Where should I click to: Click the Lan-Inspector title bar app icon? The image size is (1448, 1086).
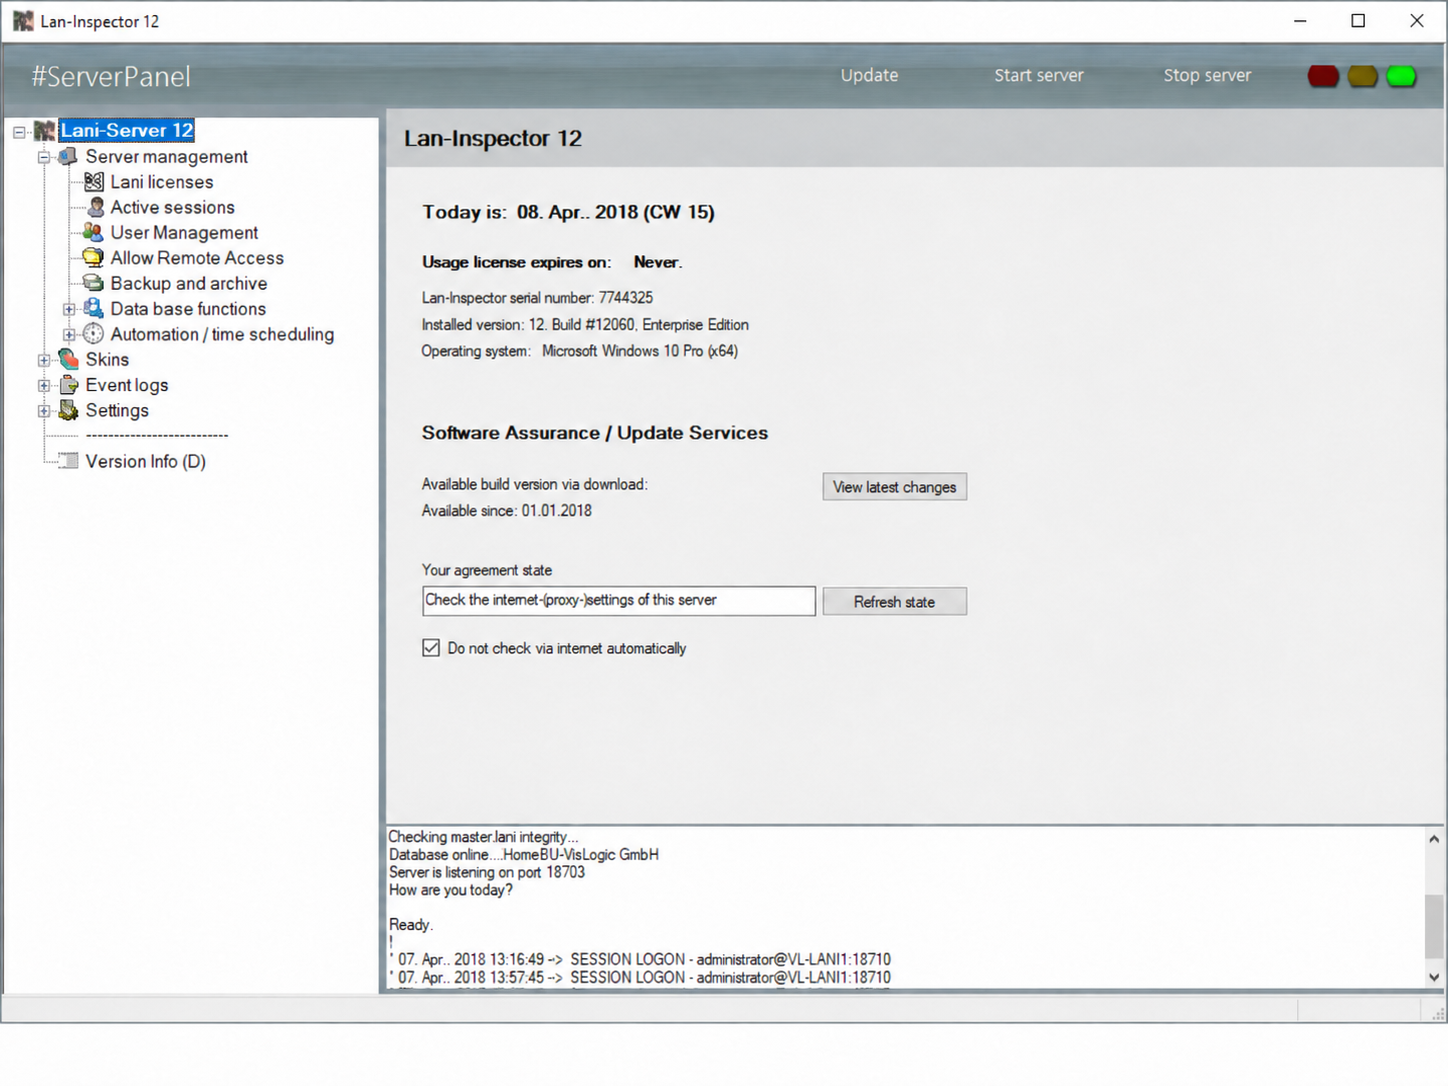[23, 21]
